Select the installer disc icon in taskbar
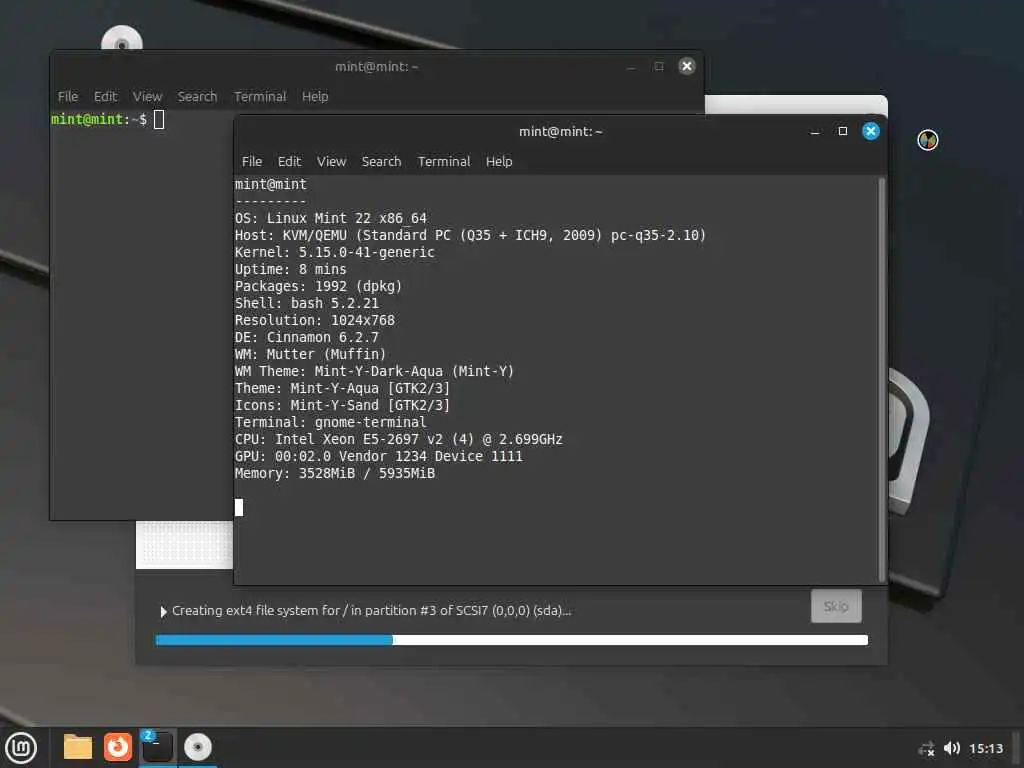 tap(197, 747)
